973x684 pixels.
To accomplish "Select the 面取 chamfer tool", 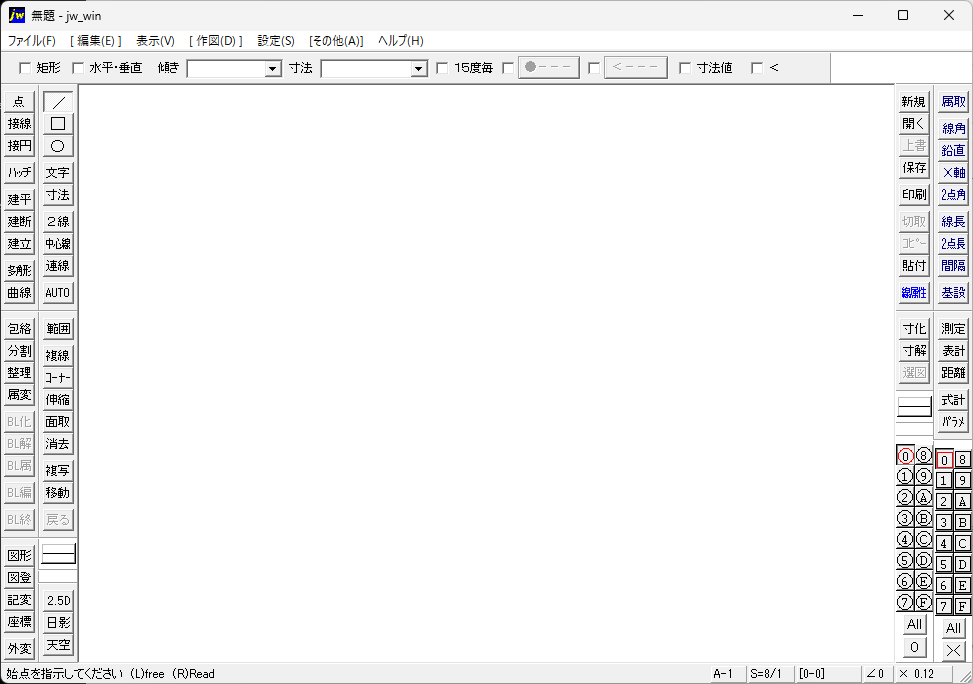I will pyautogui.click(x=58, y=421).
